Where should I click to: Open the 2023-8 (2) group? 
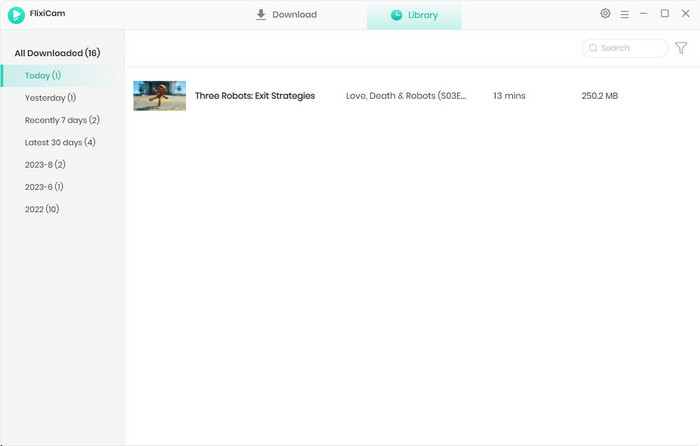pyautogui.click(x=45, y=164)
